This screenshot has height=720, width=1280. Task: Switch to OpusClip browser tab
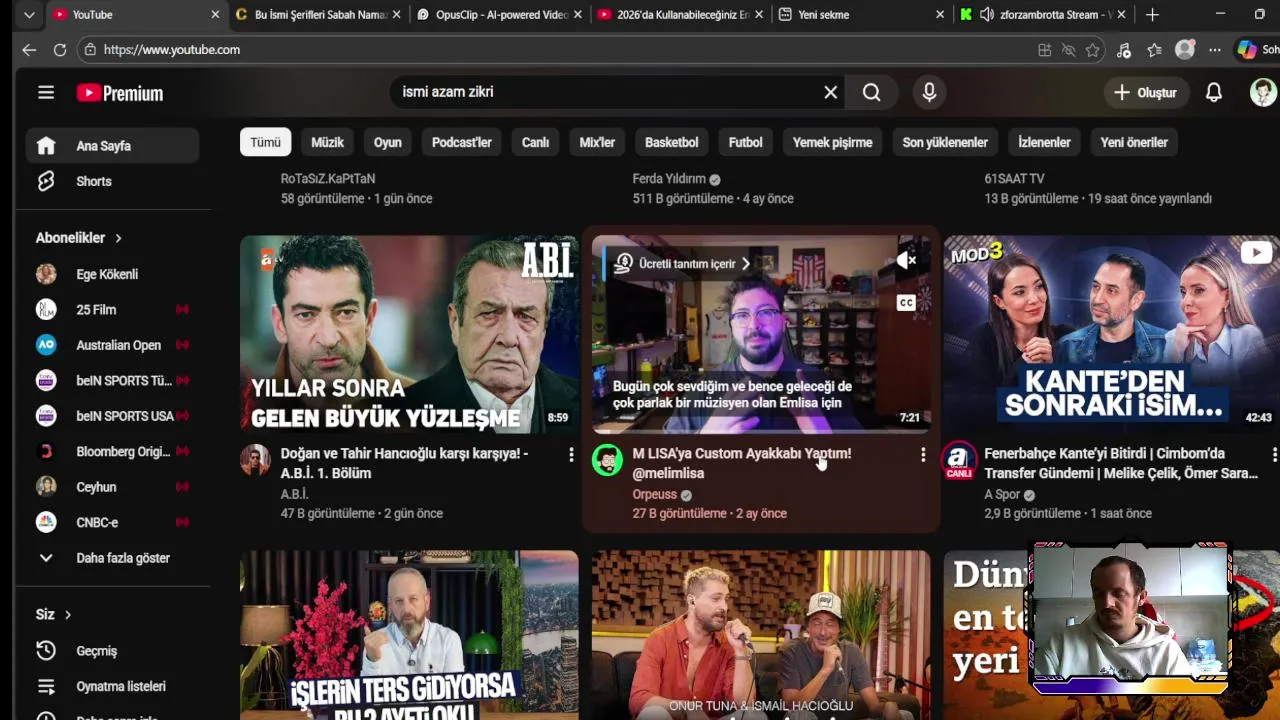497,15
